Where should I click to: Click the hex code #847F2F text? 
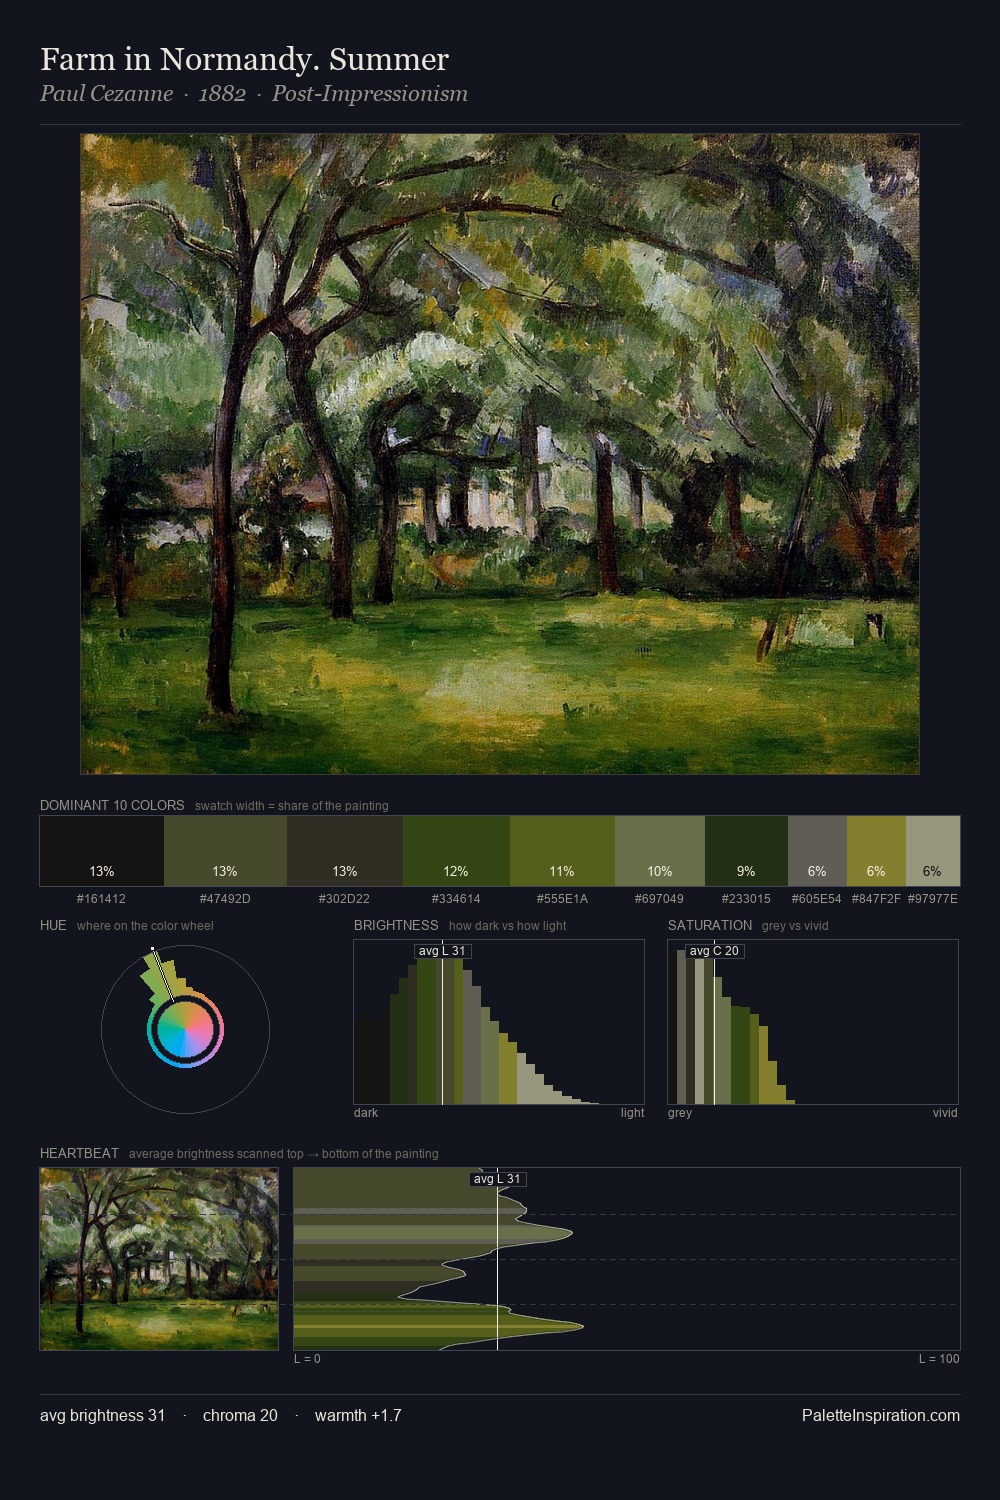pyautogui.click(x=876, y=899)
